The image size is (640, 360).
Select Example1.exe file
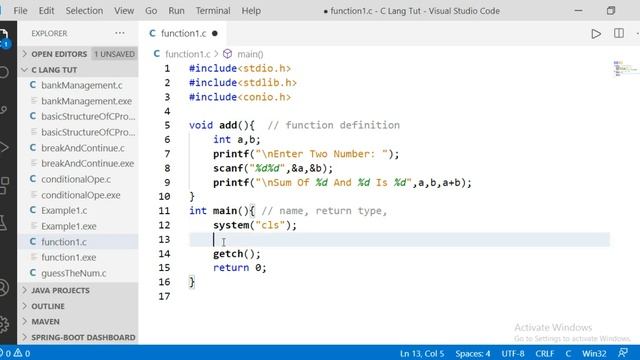(x=69, y=226)
